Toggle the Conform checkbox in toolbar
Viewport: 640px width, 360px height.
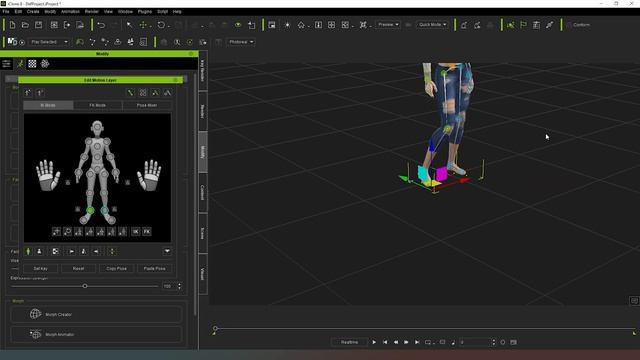[569, 25]
